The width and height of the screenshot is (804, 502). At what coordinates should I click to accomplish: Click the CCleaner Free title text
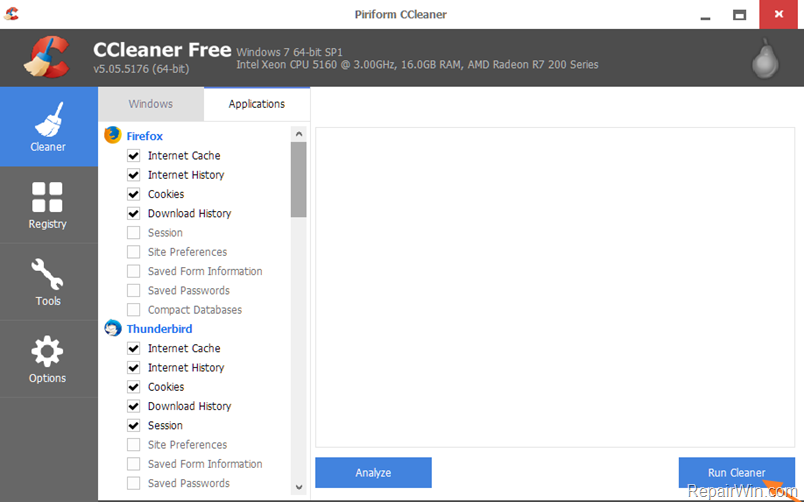pyautogui.click(x=162, y=50)
